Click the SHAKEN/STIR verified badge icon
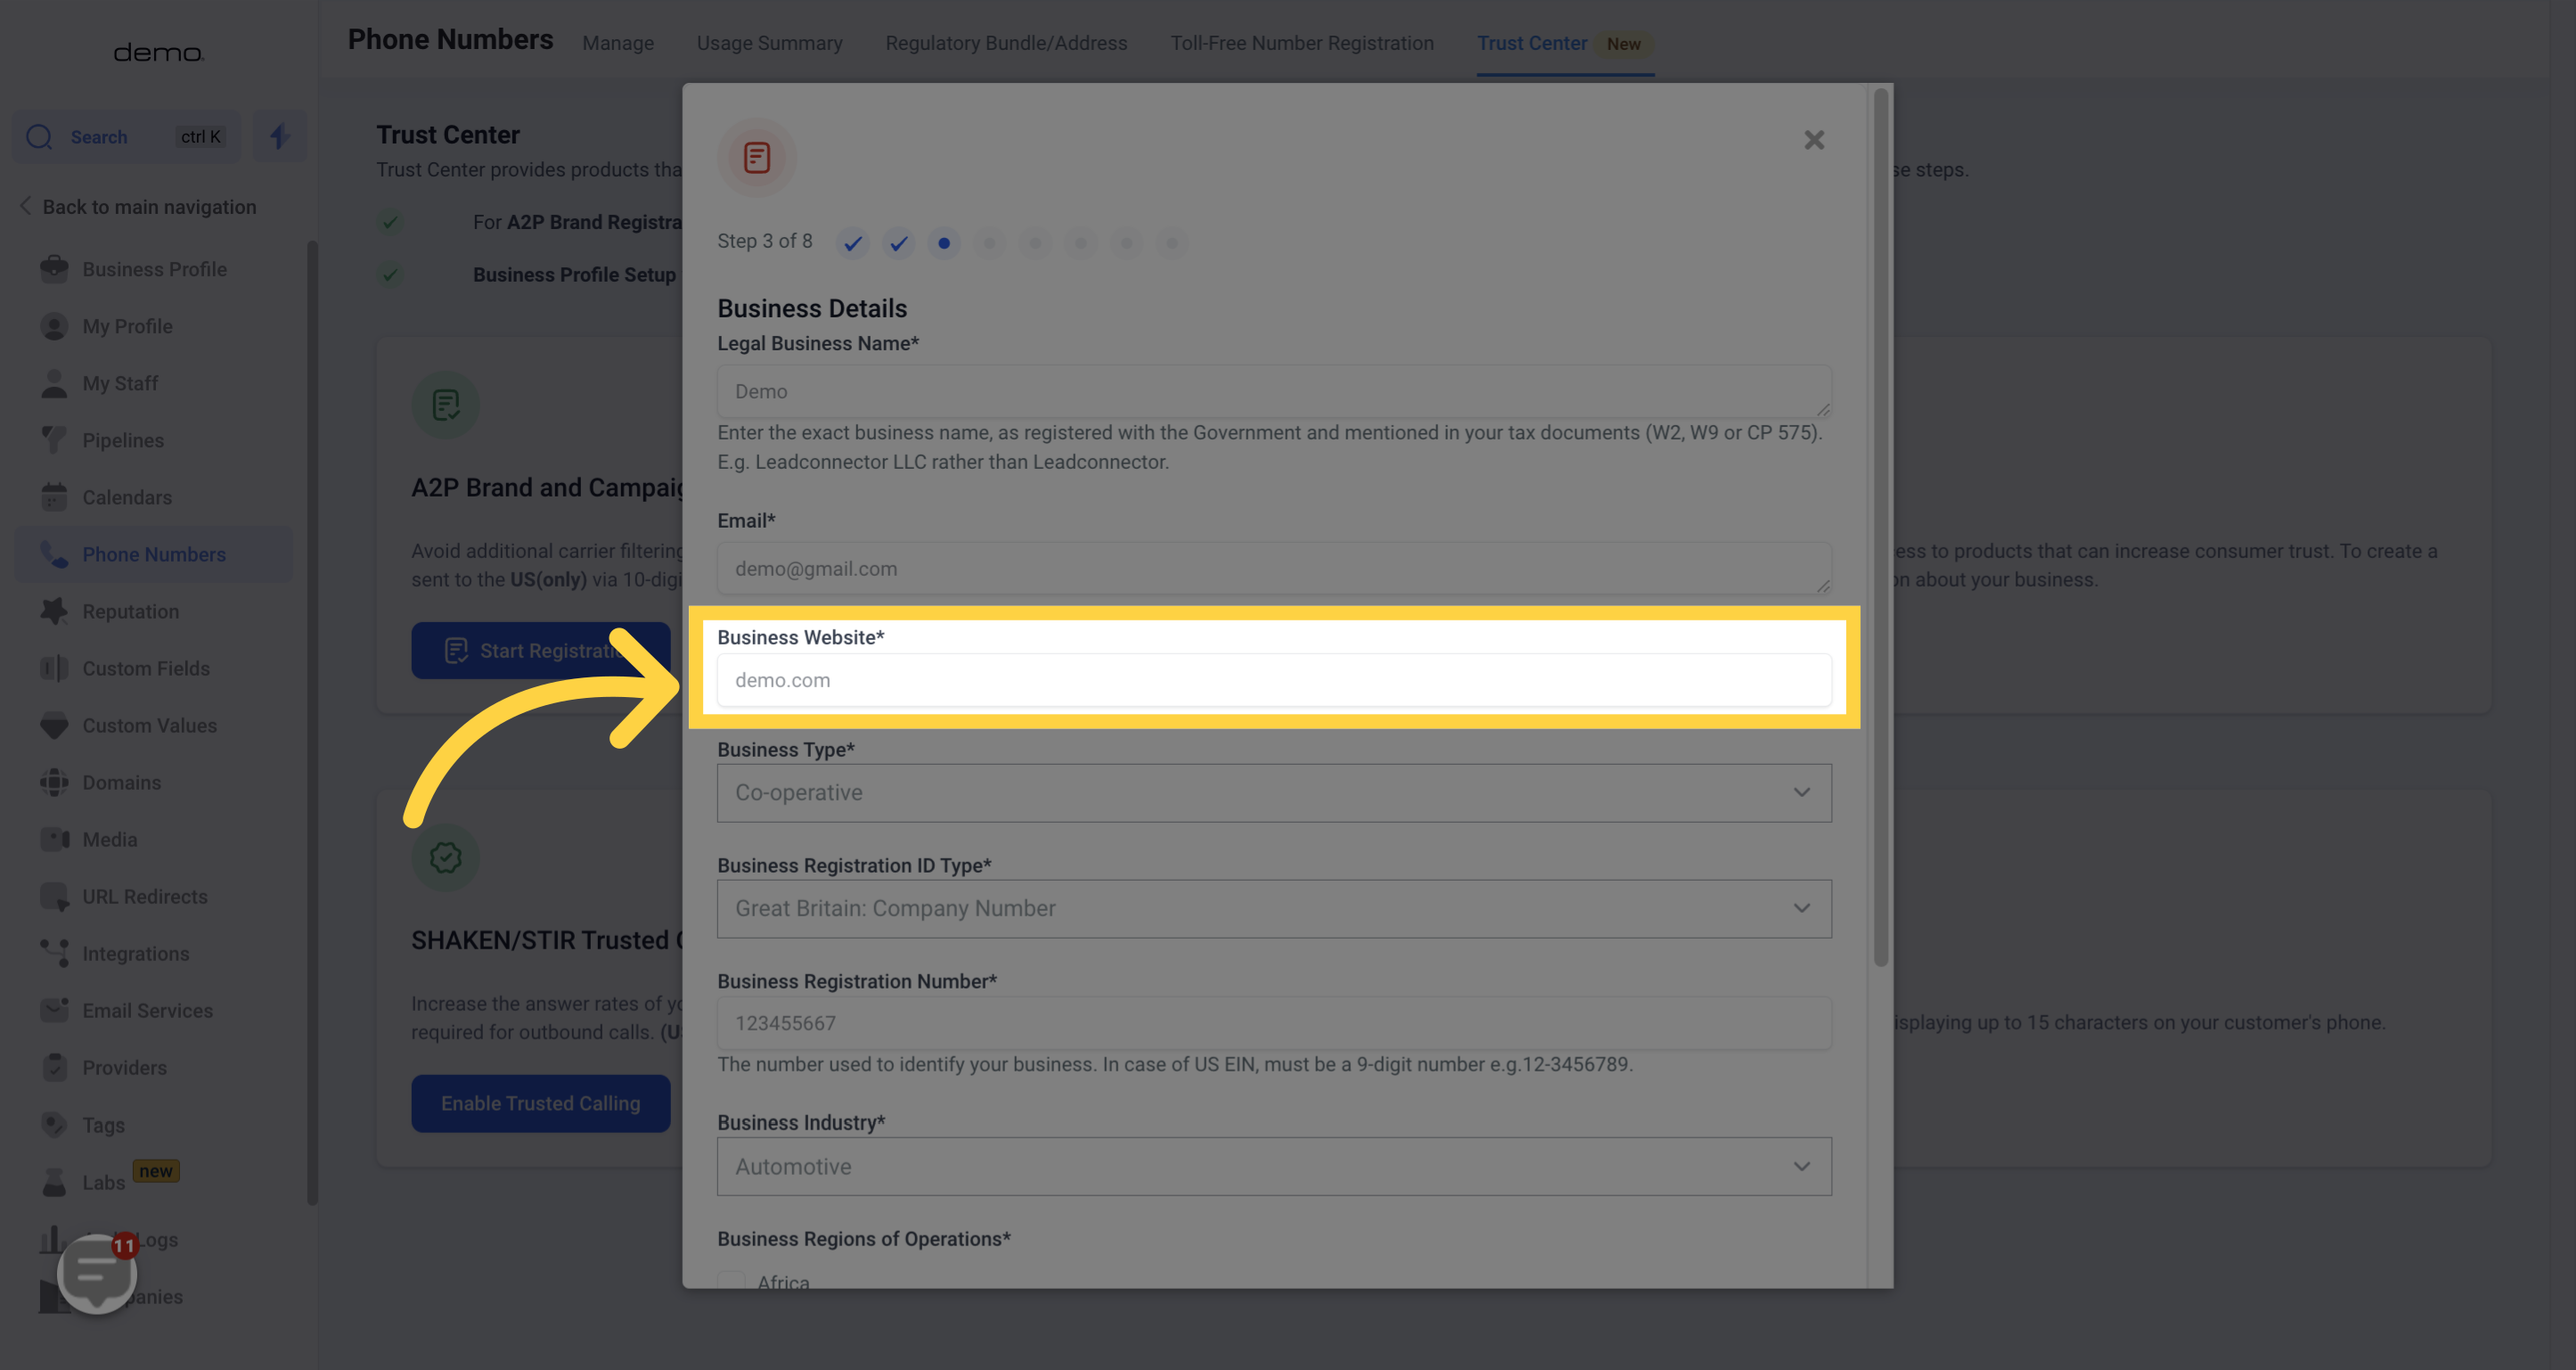 (x=445, y=857)
